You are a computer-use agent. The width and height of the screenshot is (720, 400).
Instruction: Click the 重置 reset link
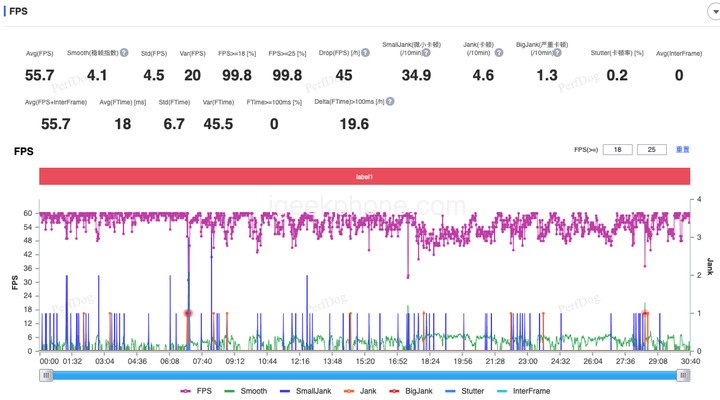tap(684, 149)
